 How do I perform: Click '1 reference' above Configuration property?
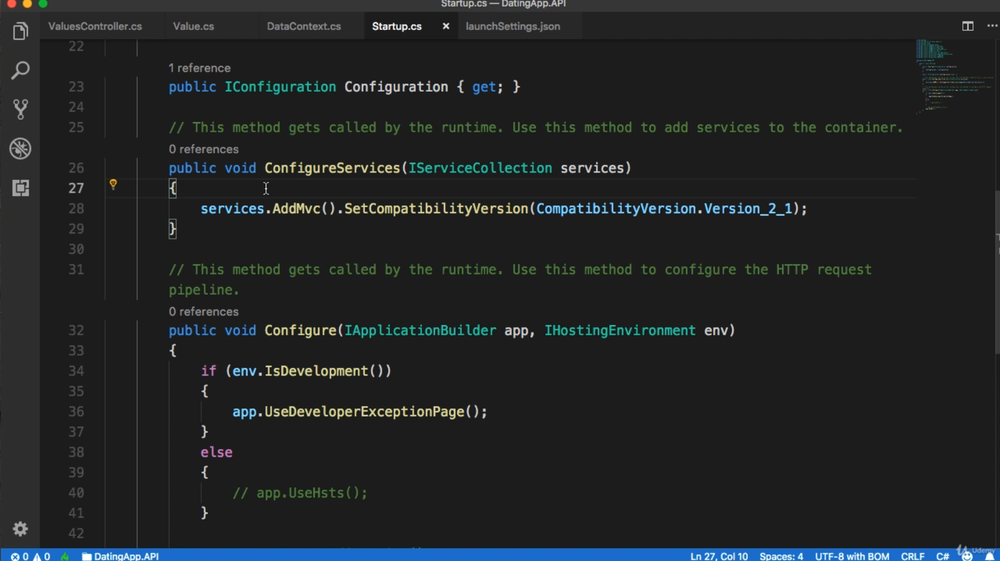click(199, 68)
